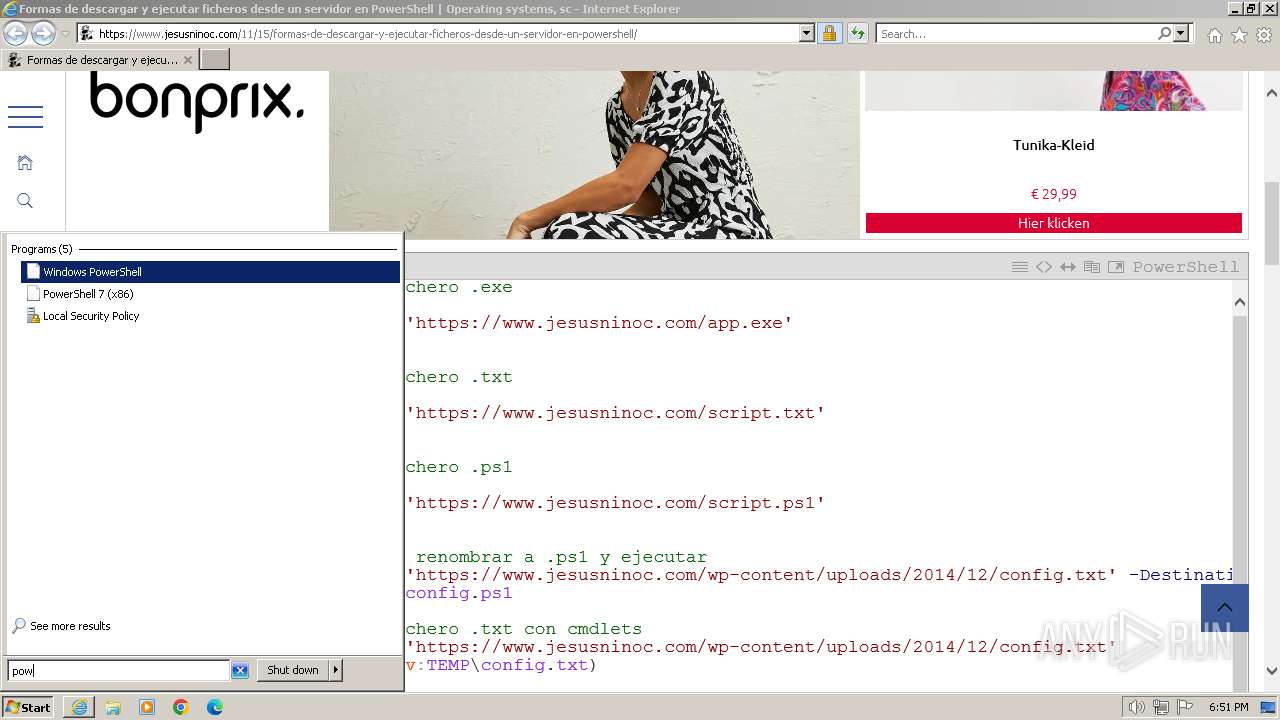Open search provider dropdown arrow
Screen dimensions: 1280x720
click(1182, 33)
